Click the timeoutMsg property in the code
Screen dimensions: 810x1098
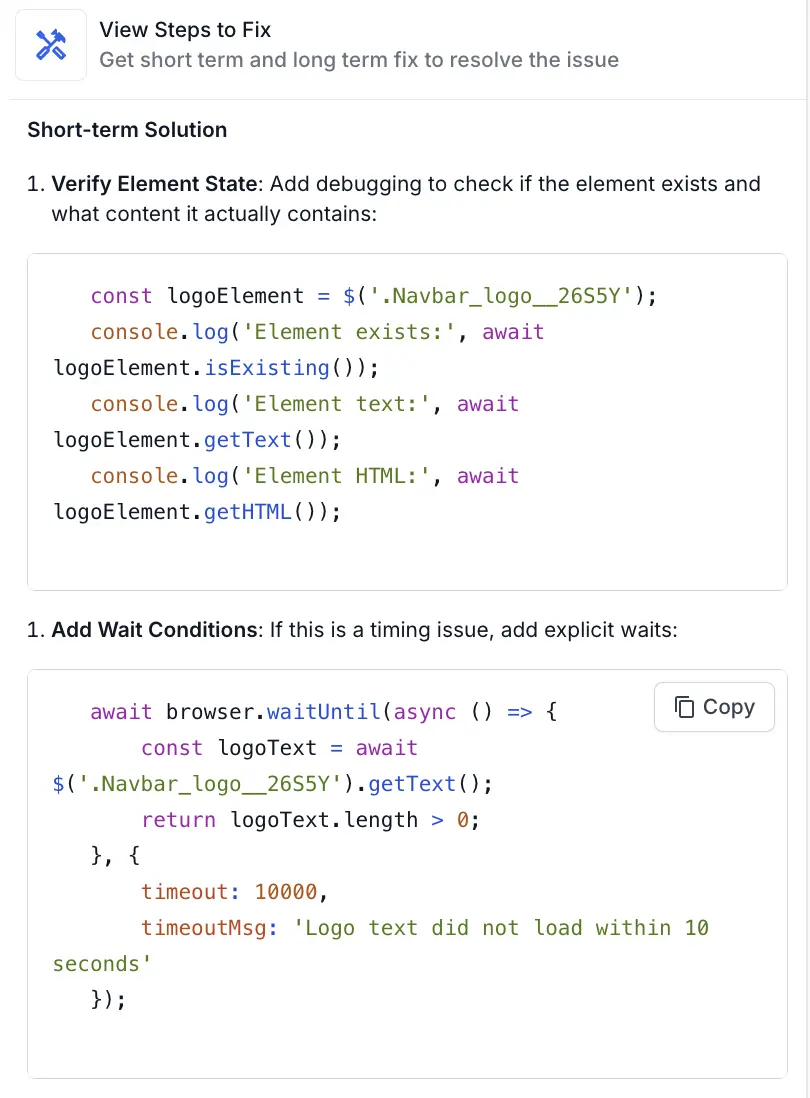[210, 928]
